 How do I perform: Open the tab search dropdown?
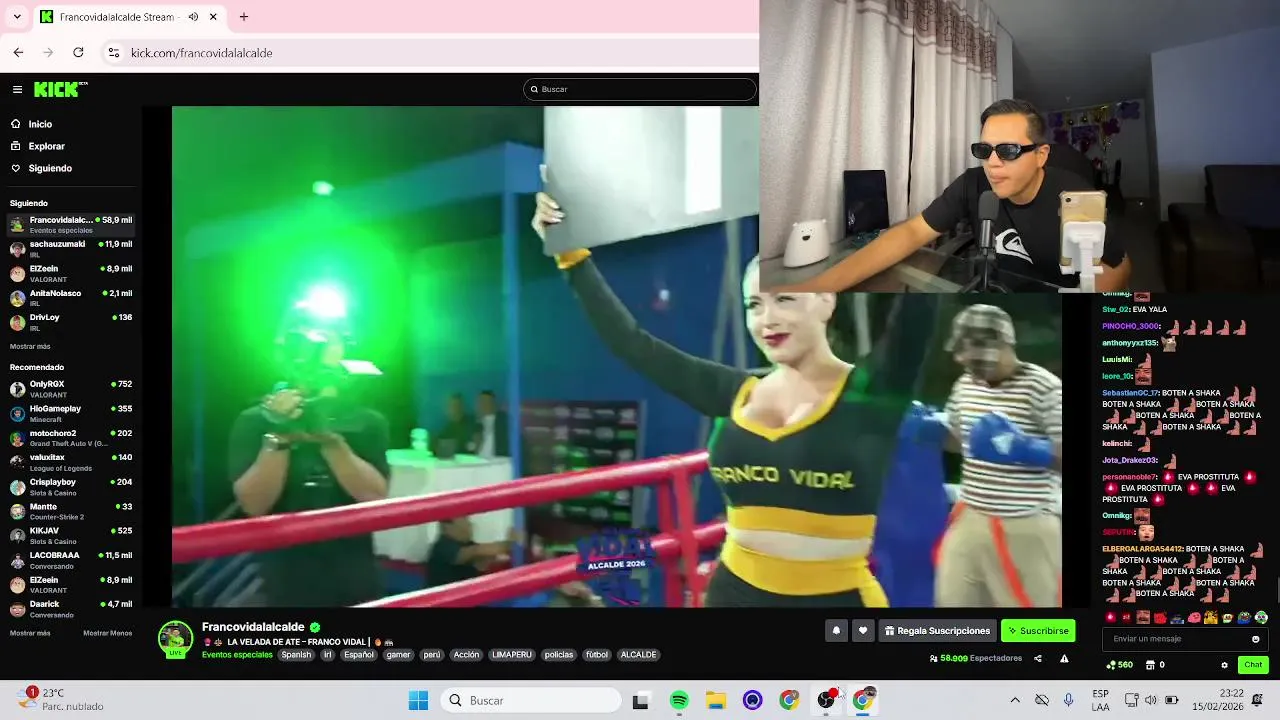pos(17,17)
